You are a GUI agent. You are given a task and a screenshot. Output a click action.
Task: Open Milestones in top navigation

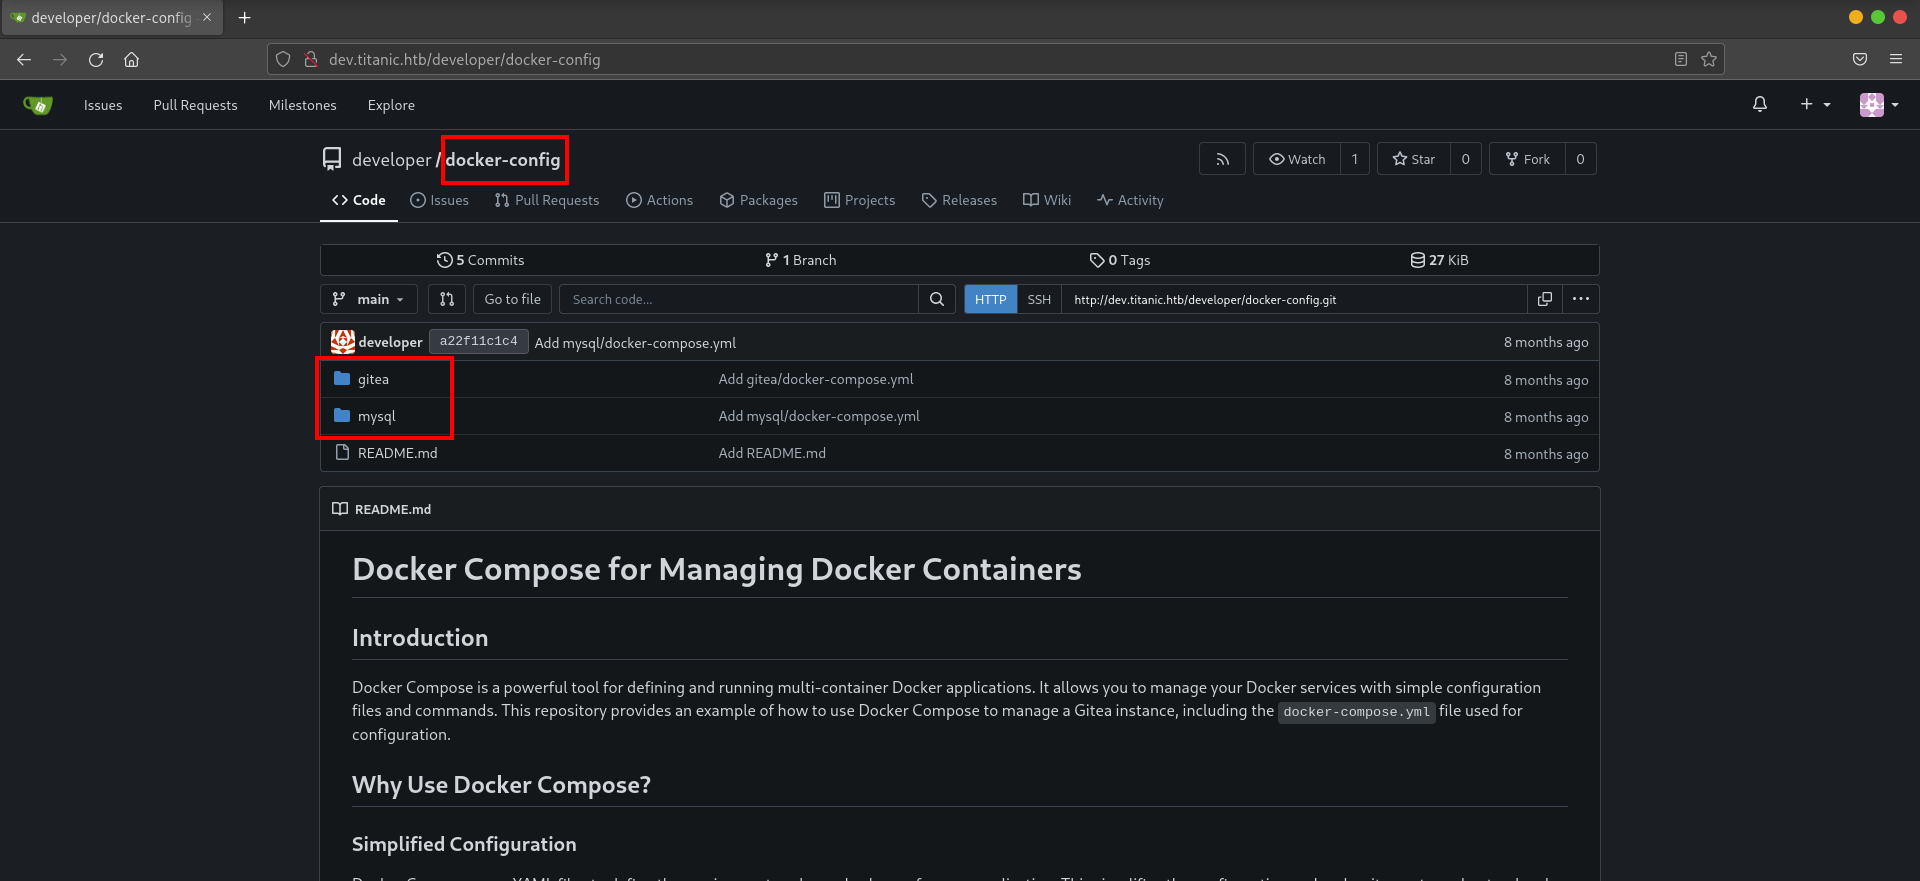(303, 105)
